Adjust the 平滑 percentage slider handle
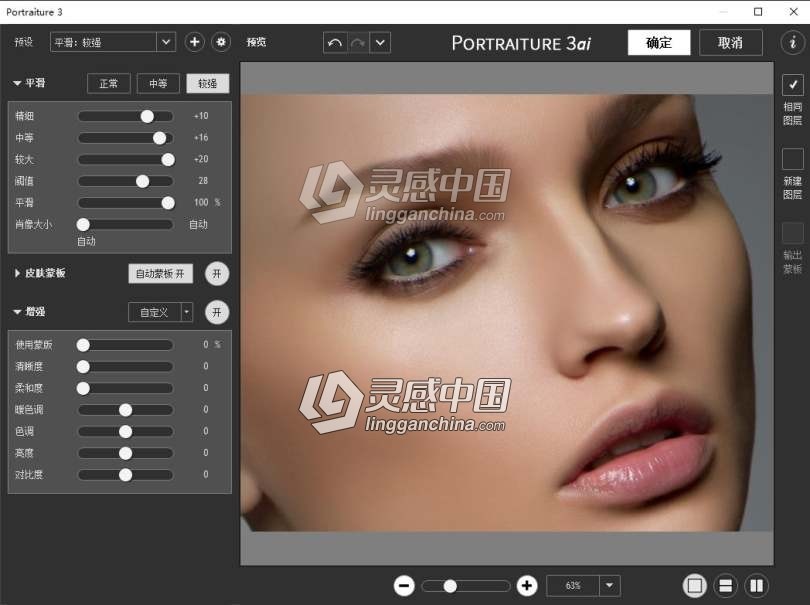Viewport: 810px width, 605px height. 168,203
